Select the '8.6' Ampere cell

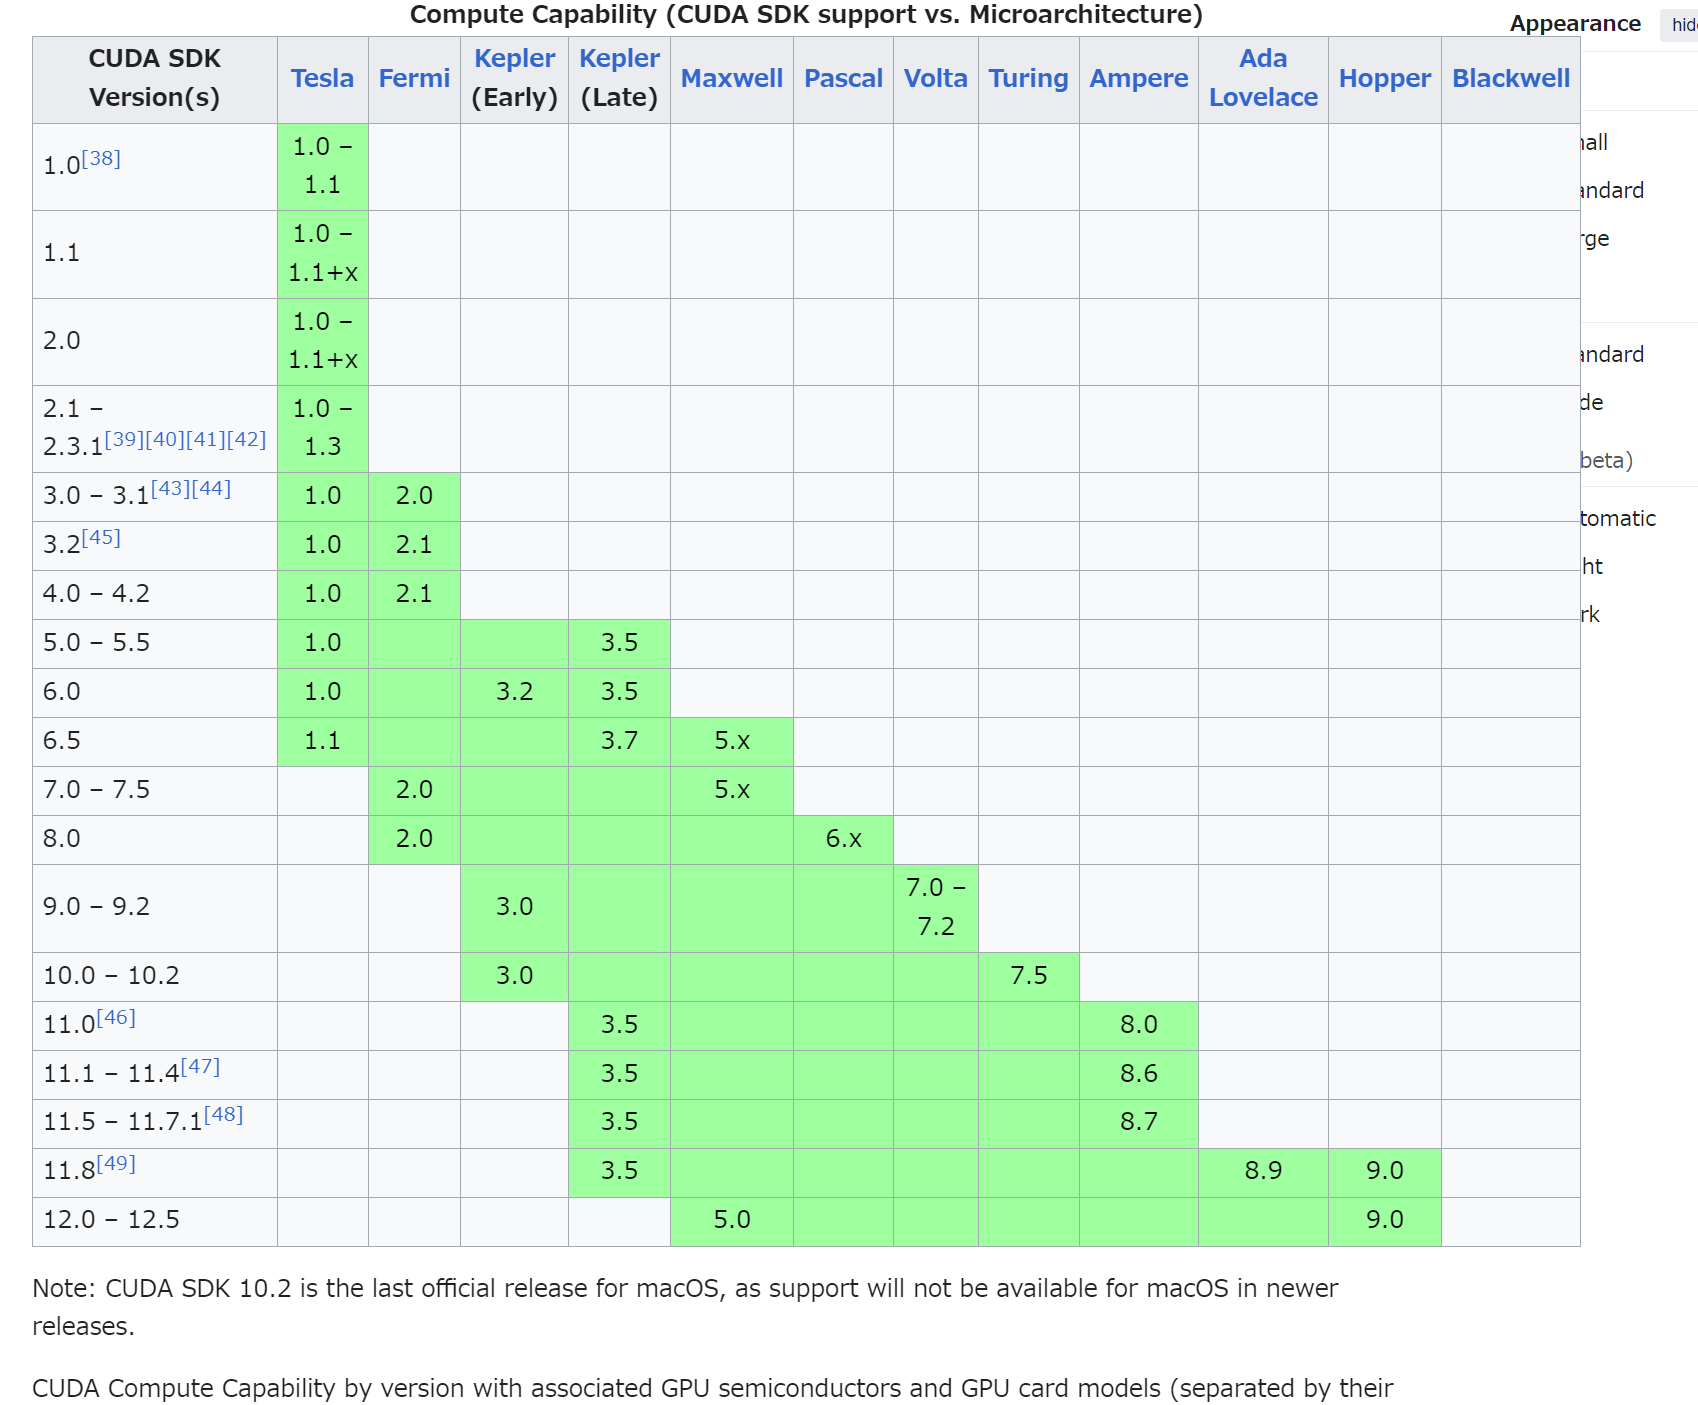tap(1139, 1075)
